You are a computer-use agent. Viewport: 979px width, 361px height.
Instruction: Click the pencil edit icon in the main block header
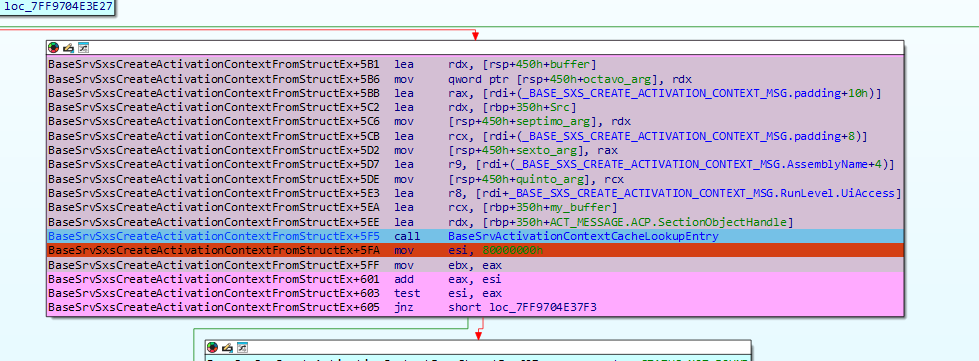click(68, 47)
